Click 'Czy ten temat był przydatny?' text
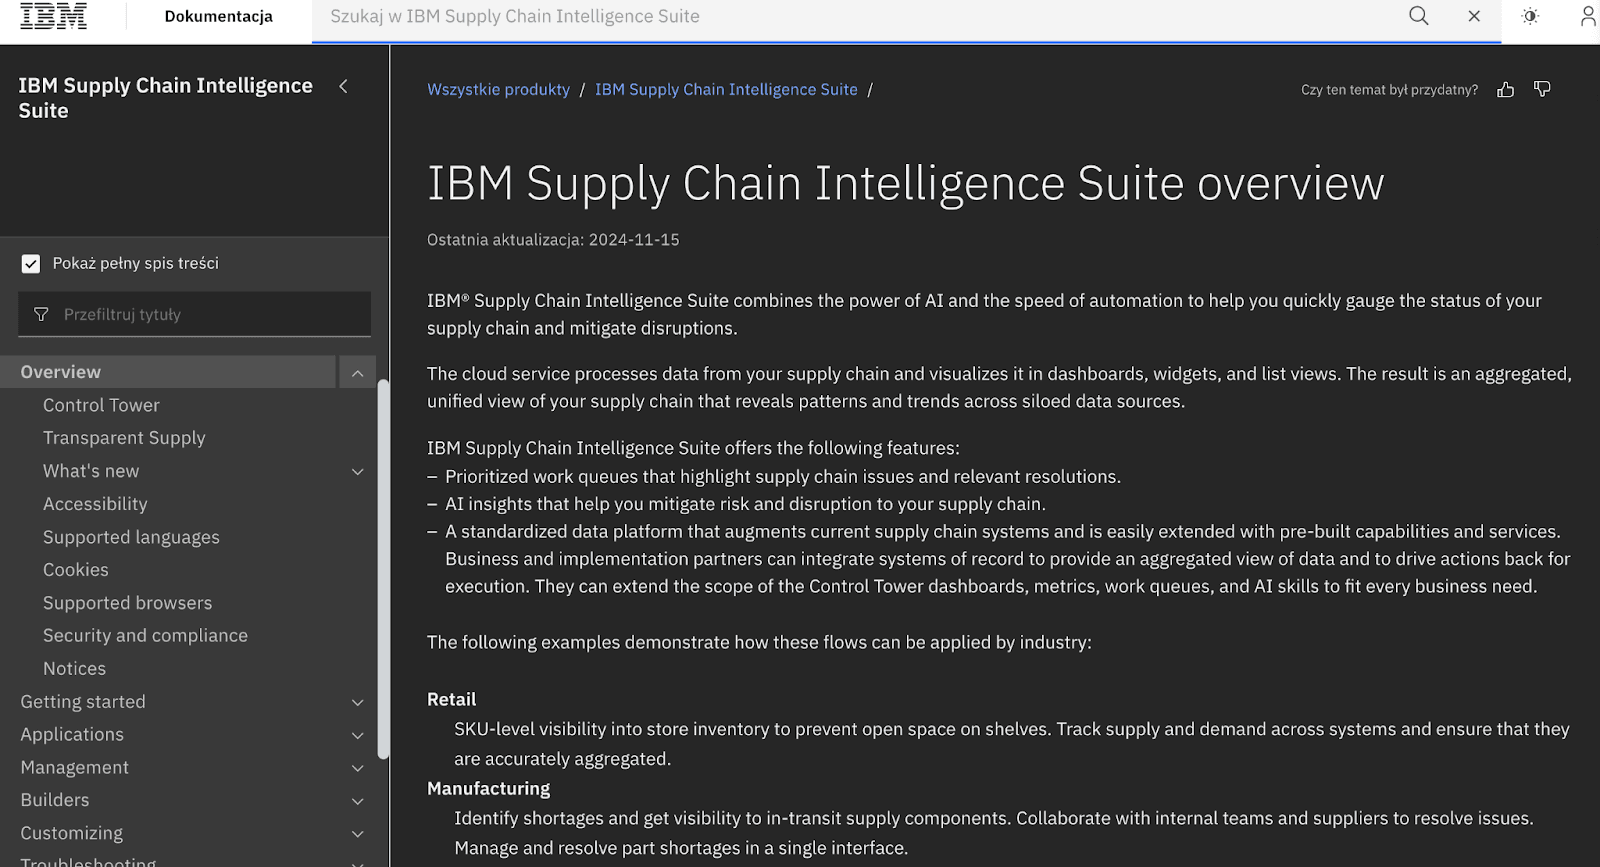The height and width of the screenshot is (867, 1600). (1389, 90)
